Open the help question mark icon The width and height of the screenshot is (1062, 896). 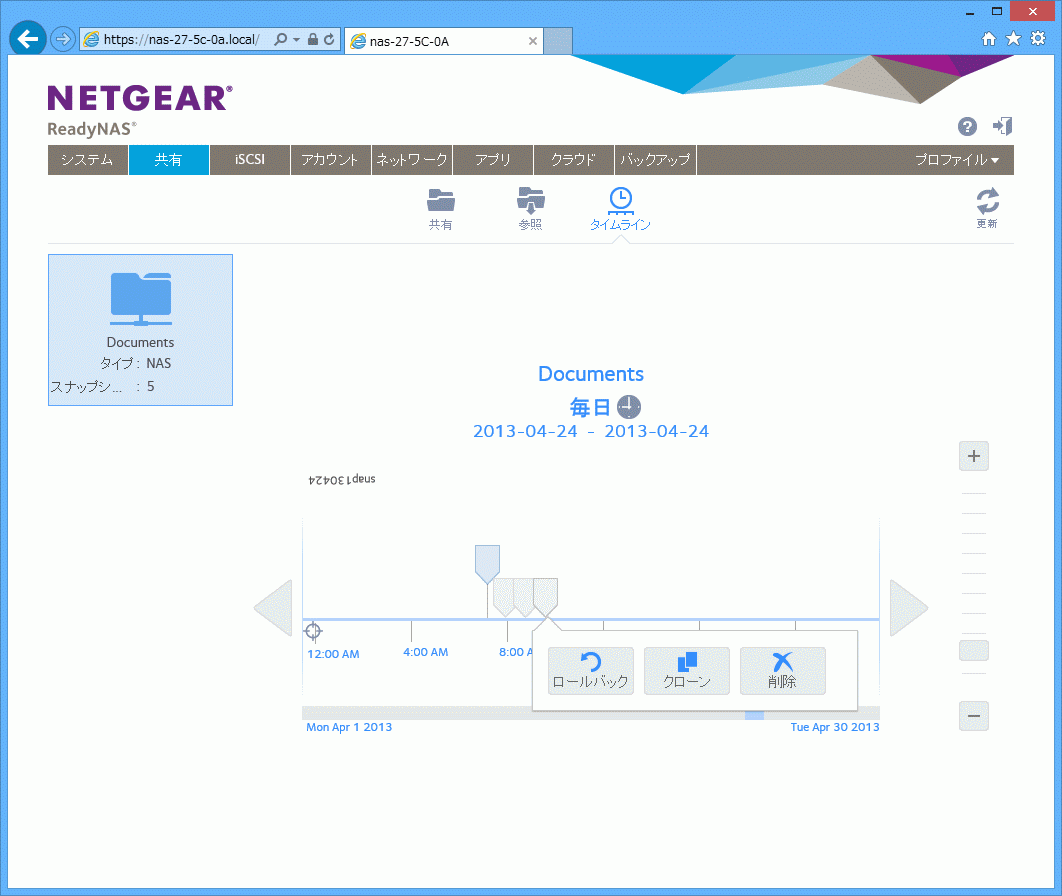pyautogui.click(x=967, y=126)
